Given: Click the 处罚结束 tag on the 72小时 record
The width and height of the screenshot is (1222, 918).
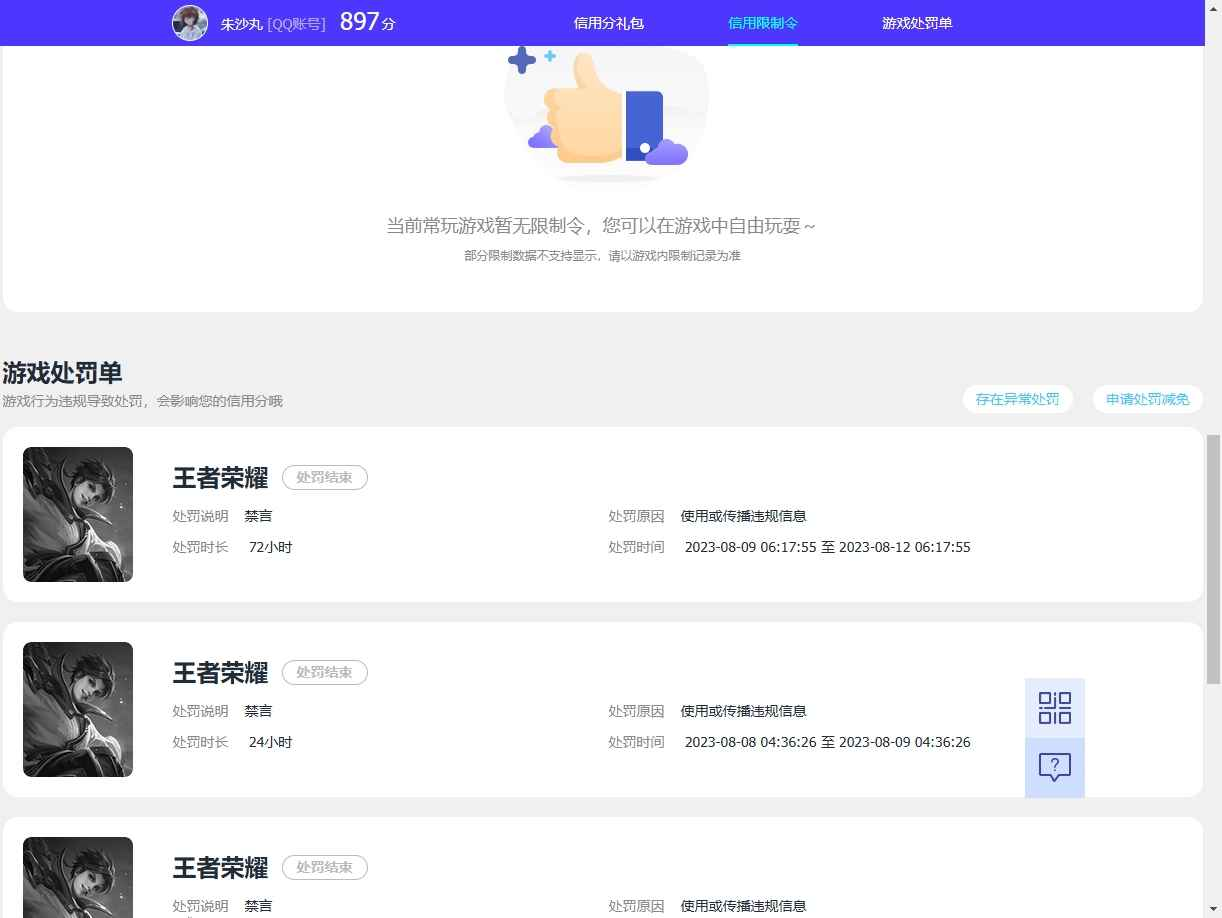Looking at the screenshot, I should (325, 478).
